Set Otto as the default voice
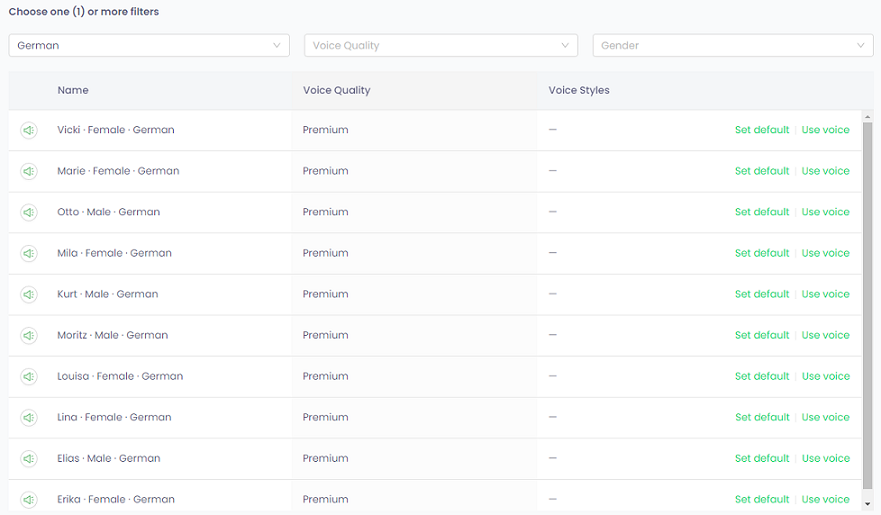The width and height of the screenshot is (881, 515). pos(762,212)
